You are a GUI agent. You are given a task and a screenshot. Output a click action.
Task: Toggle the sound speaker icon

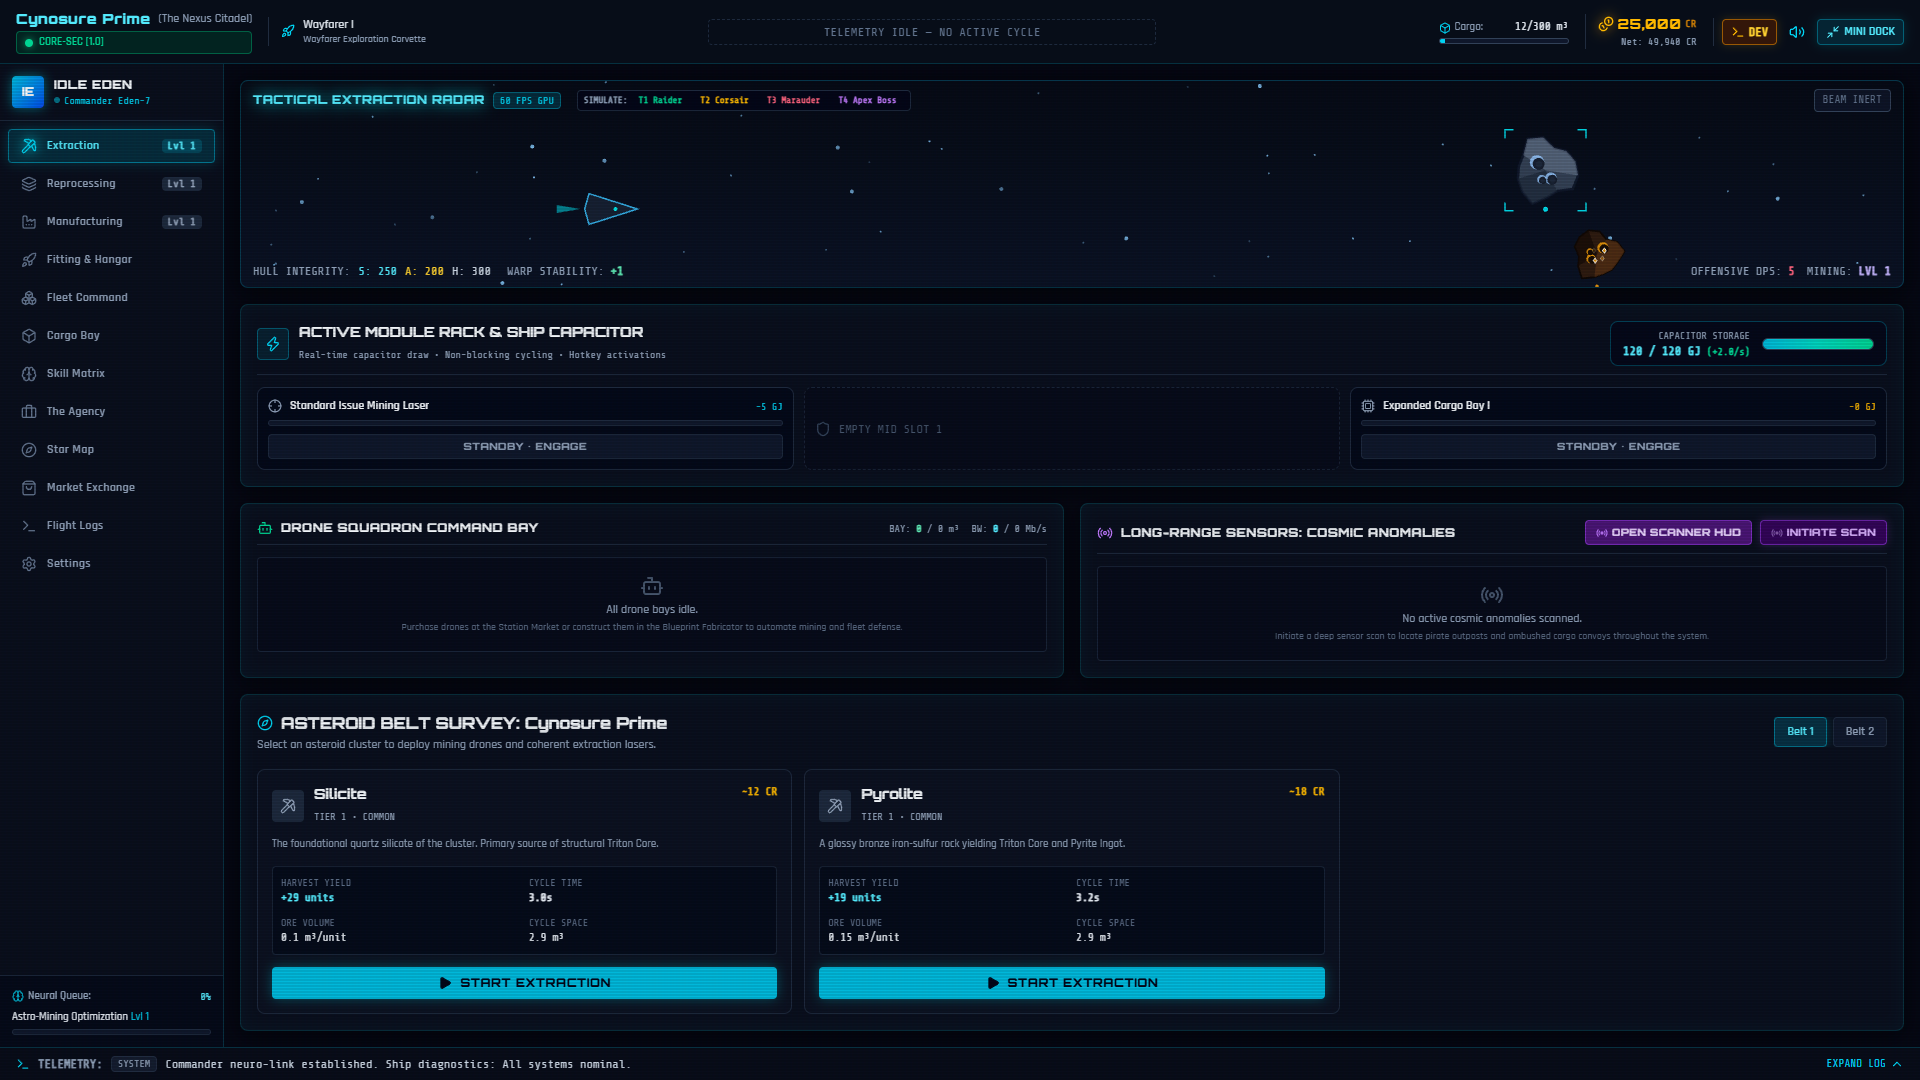pos(1797,32)
